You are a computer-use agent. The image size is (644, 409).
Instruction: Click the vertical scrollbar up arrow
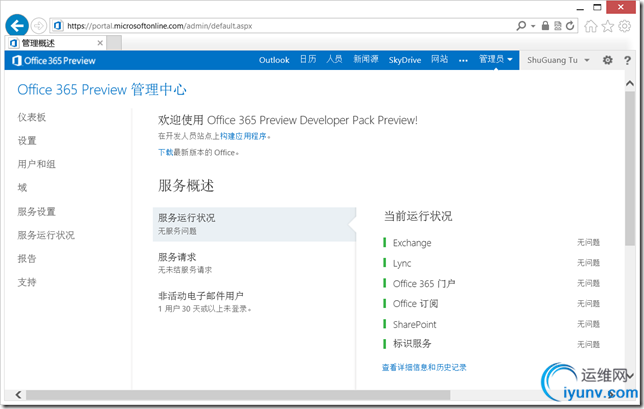pos(630,83)
